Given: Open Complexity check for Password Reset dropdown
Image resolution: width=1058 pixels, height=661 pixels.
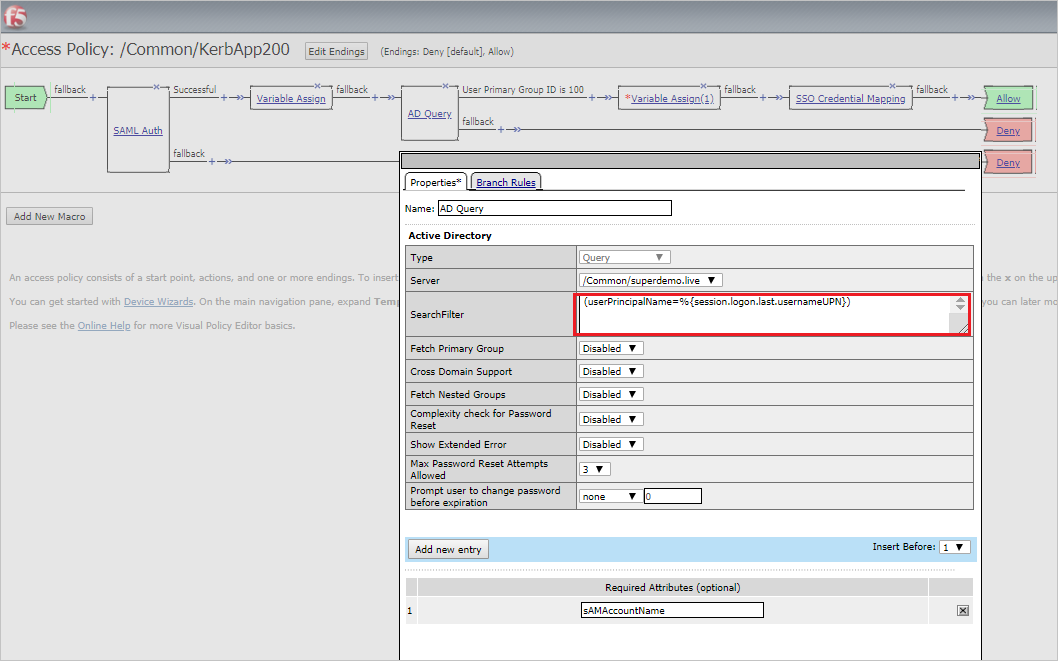Looking at the screenshot, I should (x=611, y=419).
